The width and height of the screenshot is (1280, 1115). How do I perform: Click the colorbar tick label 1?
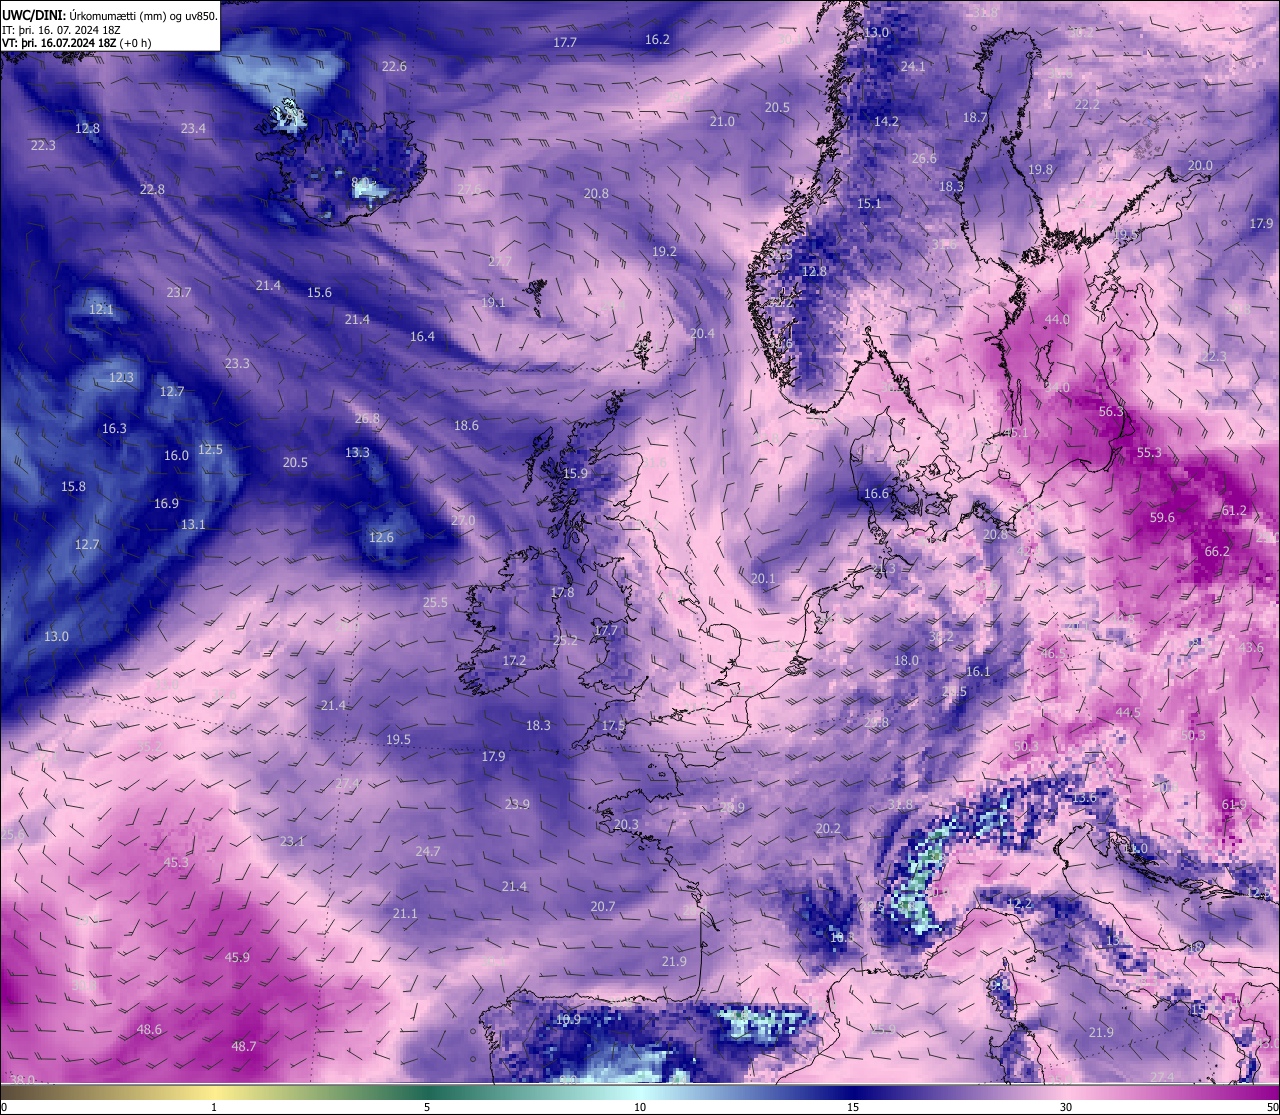(x=214, y=1107)
